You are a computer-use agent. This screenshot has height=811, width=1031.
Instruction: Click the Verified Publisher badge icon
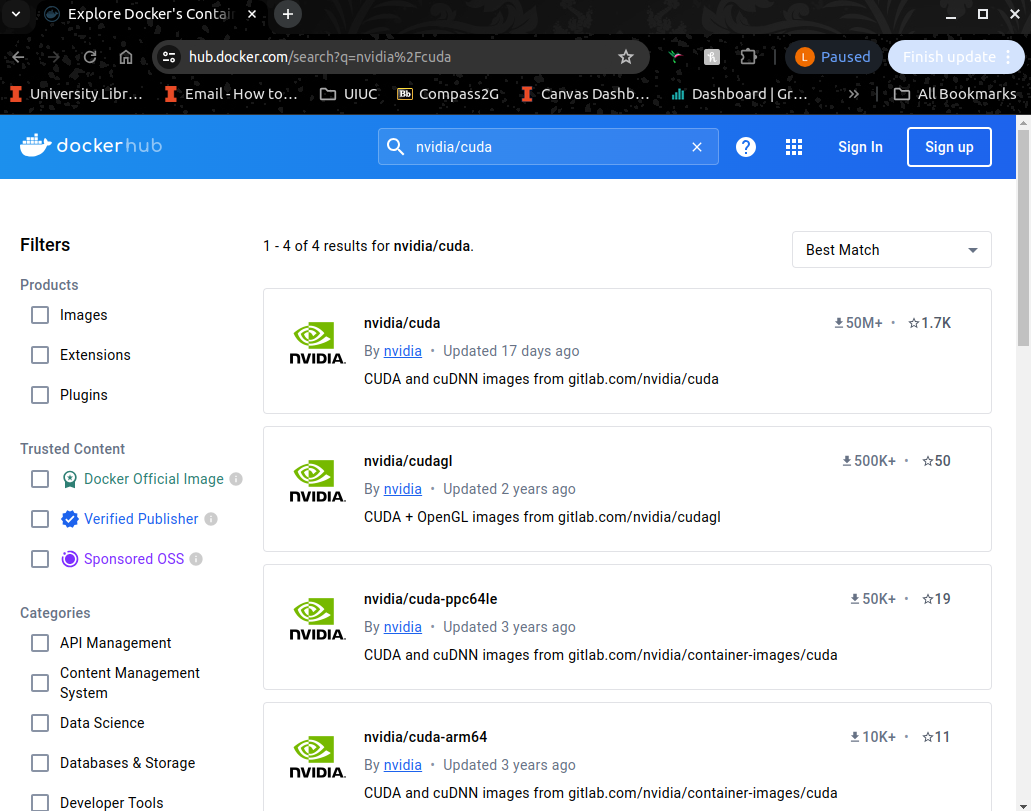click(x=70, y=519)
